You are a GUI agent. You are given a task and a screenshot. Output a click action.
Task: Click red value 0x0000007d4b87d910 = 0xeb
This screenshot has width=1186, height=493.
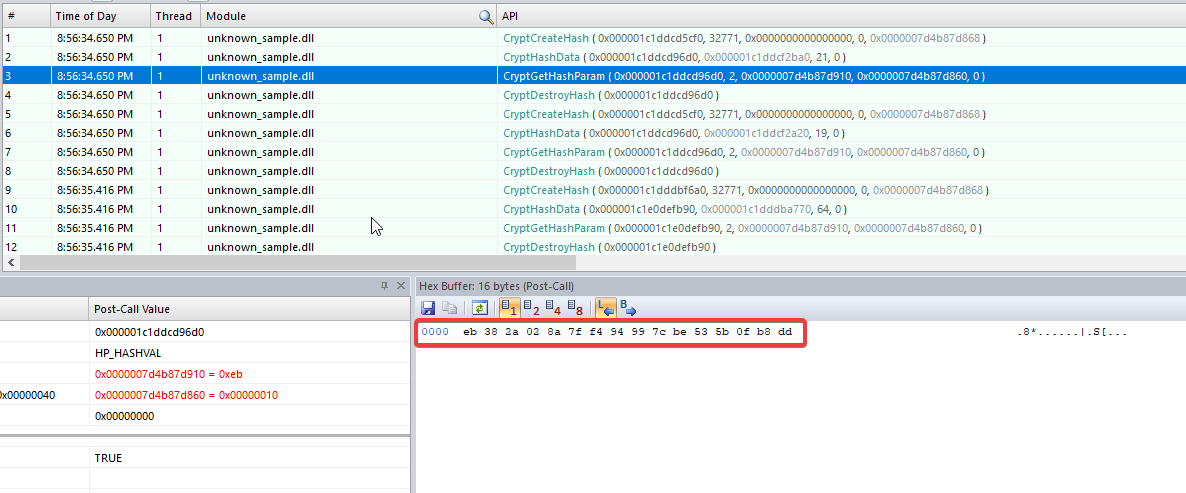click(168, 374)
